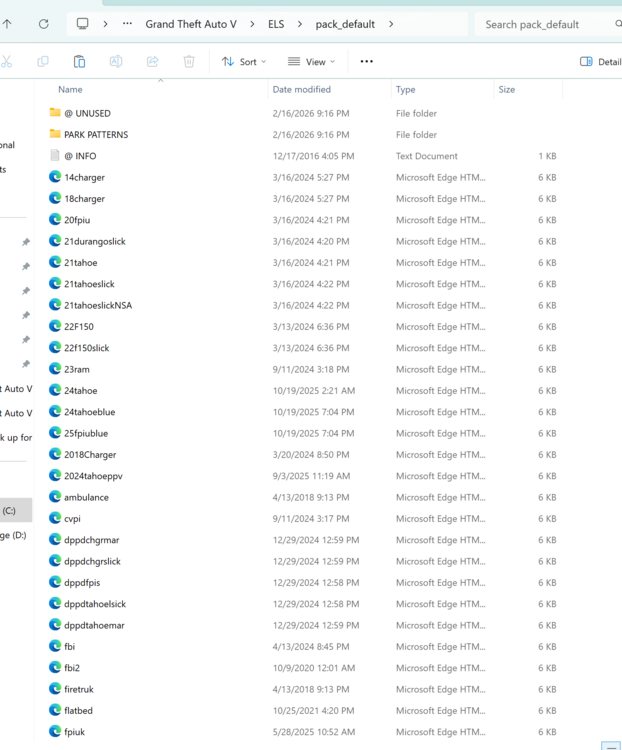Sort by the Name column header
Image resolution: width=622 pixels, height=750 pixels.
point(70,89)
